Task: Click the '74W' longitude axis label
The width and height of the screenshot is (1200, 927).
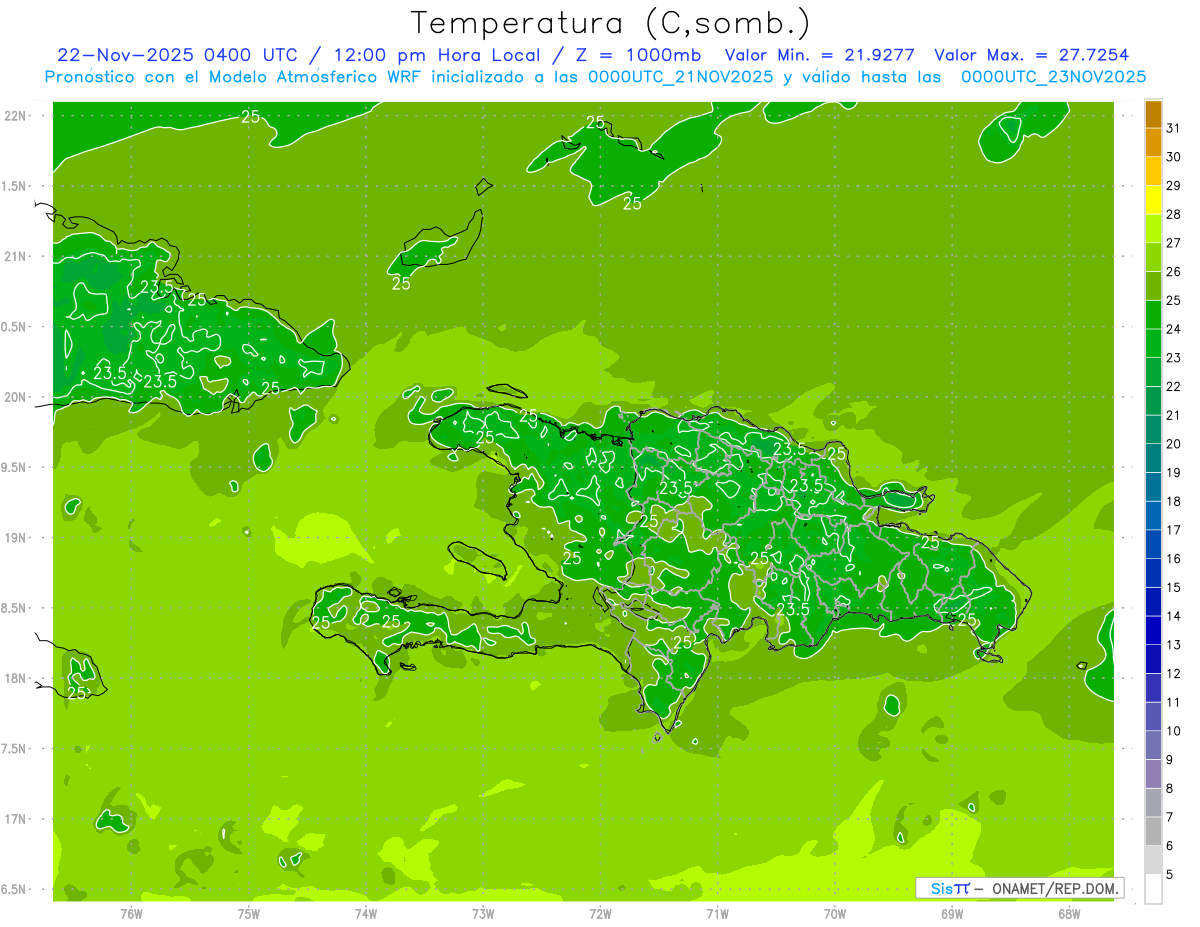Action: (366, 914)
